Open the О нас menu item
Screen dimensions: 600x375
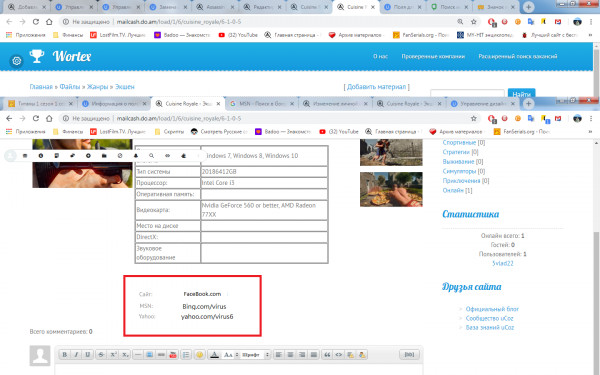click(x=380, y=56)
